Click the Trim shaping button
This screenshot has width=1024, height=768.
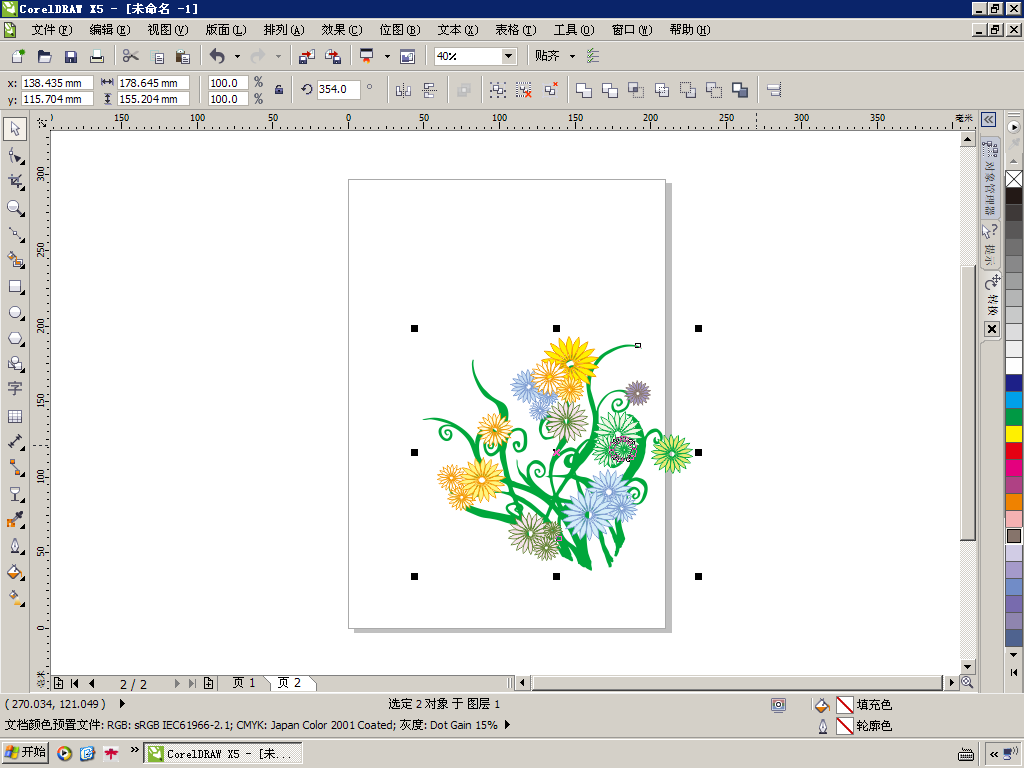pyautogui.click(x=610, y=90)
